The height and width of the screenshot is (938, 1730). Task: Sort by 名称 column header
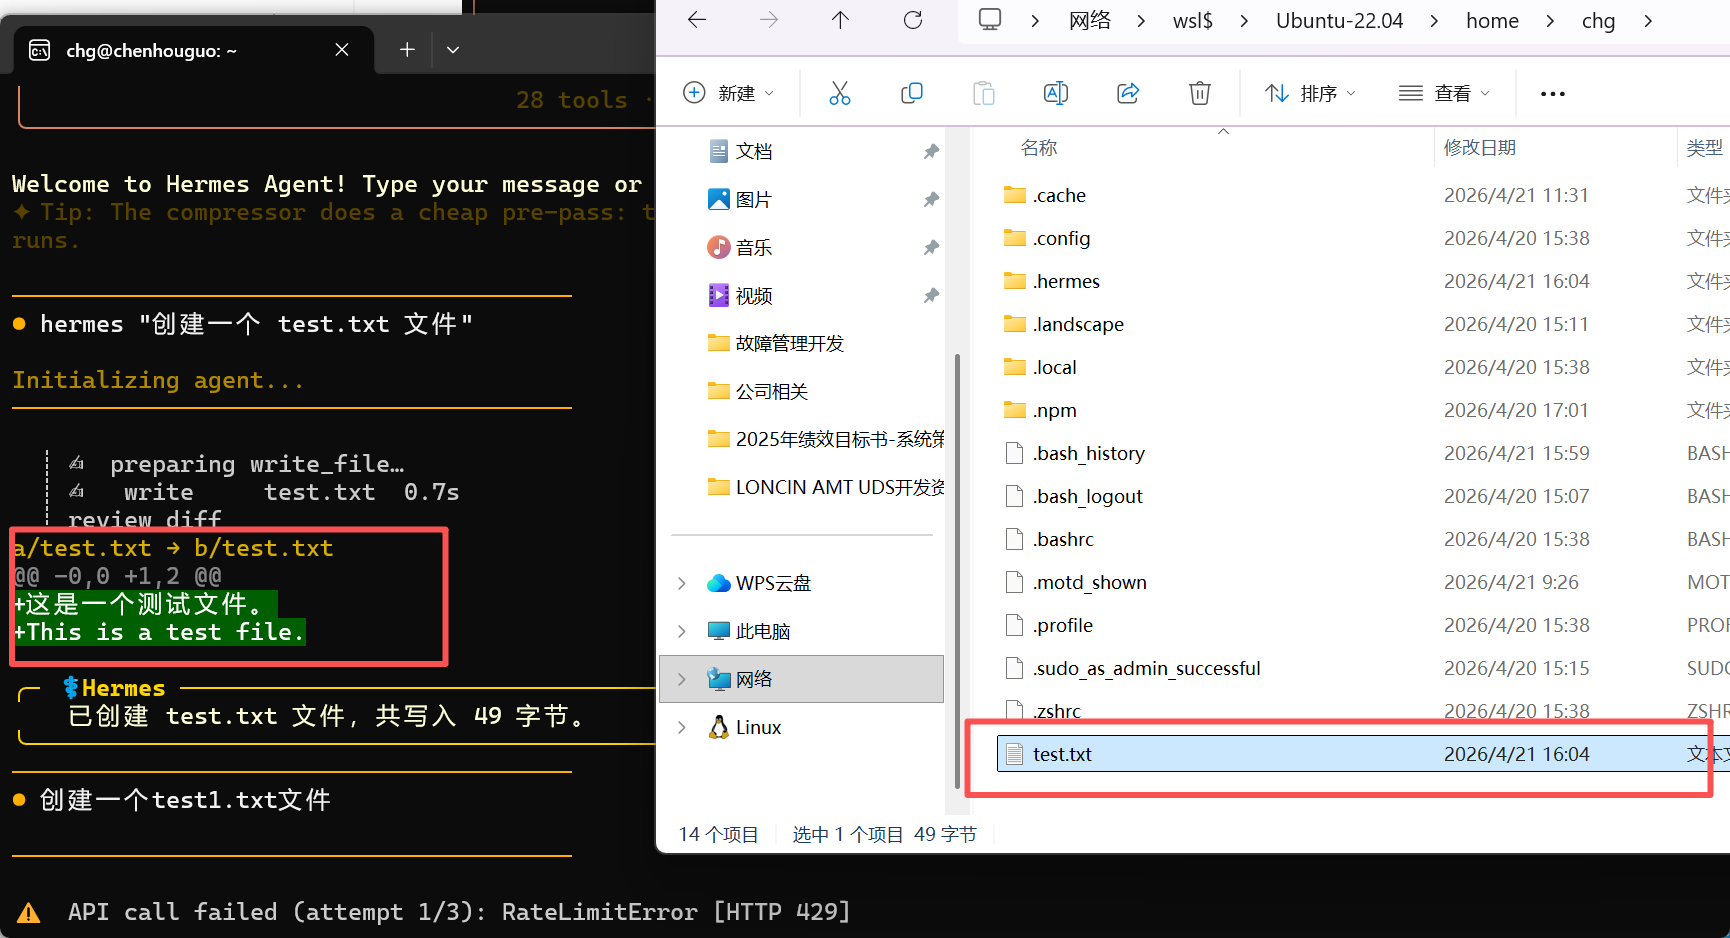point(1039,148)
